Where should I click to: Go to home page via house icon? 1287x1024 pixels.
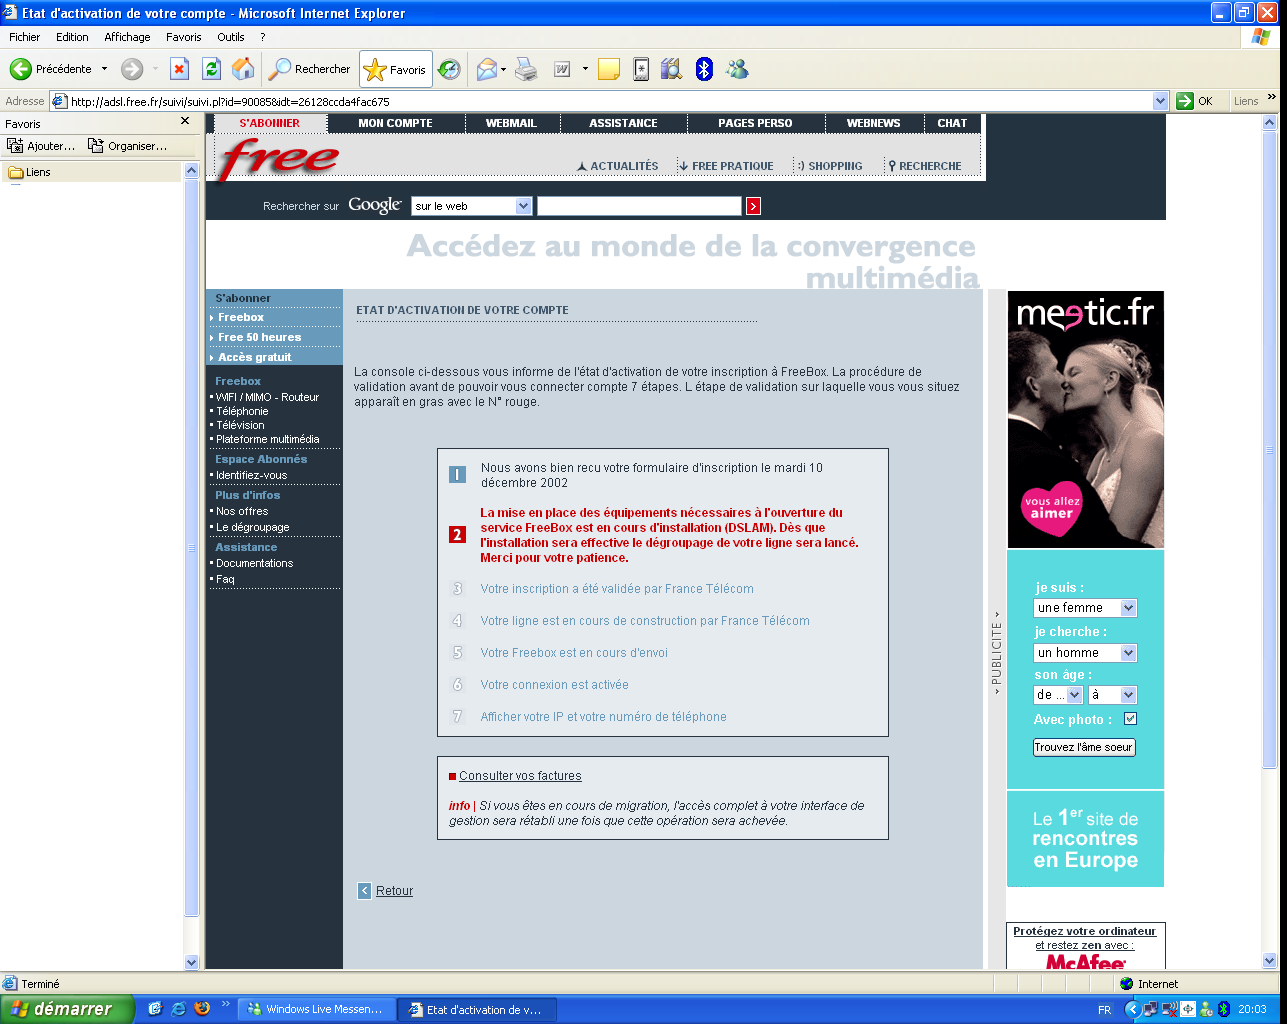click(x=243, y=69)
